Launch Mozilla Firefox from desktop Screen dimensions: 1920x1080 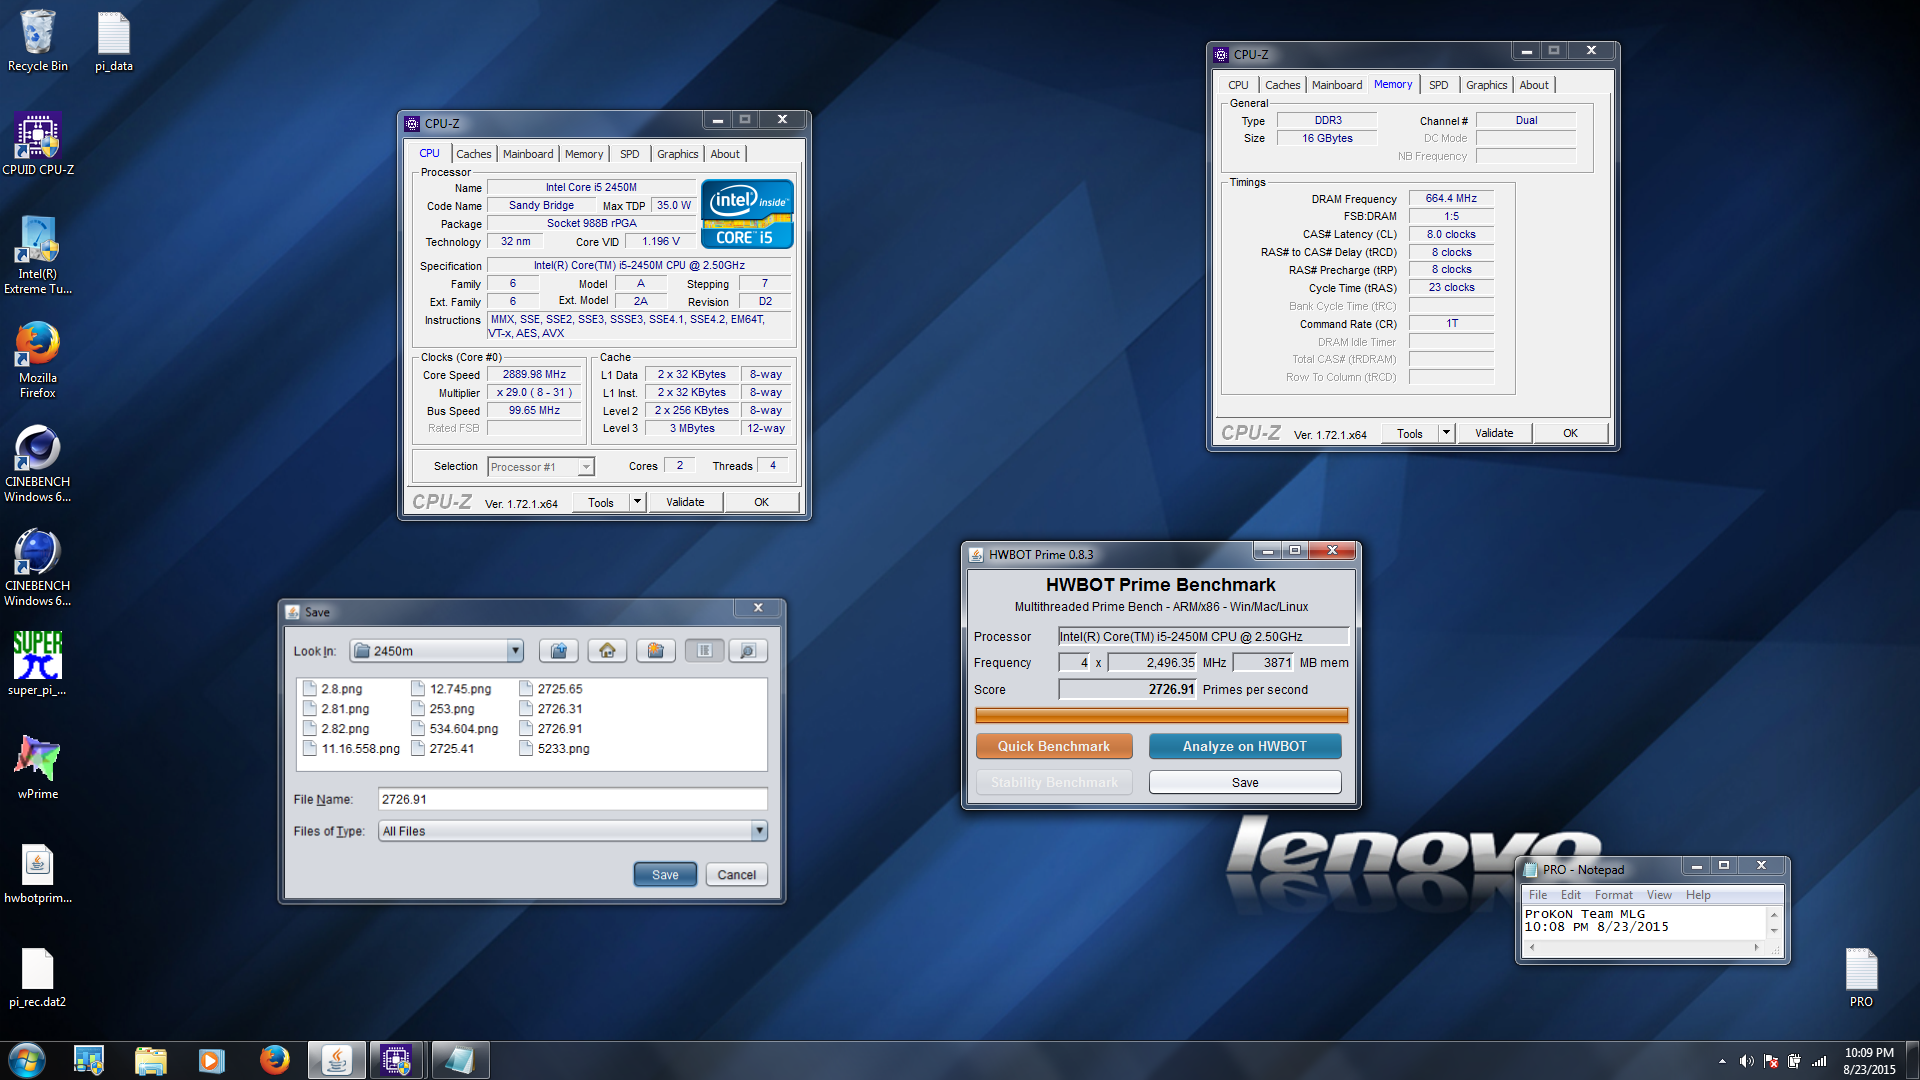[38, 360]
